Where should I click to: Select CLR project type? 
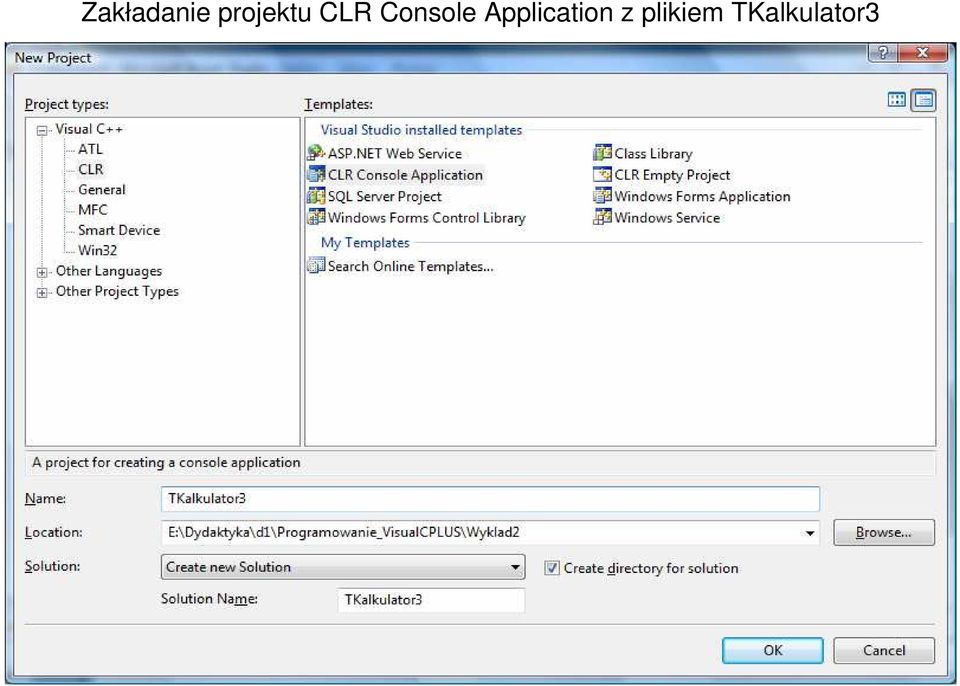coord(91,169)
